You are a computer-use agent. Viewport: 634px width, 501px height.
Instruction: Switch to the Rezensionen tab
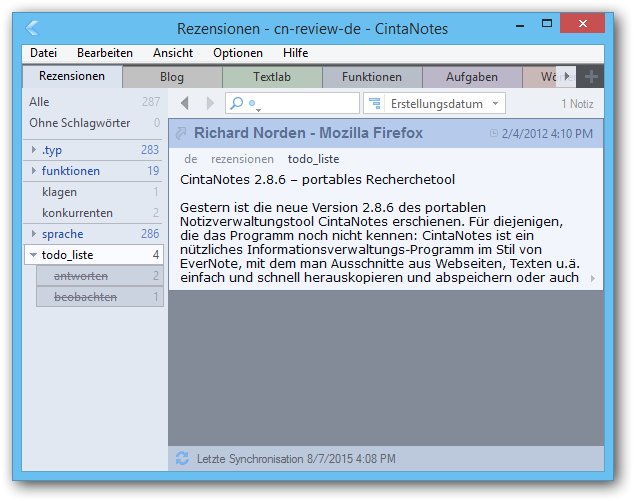[x=72, y=76]
